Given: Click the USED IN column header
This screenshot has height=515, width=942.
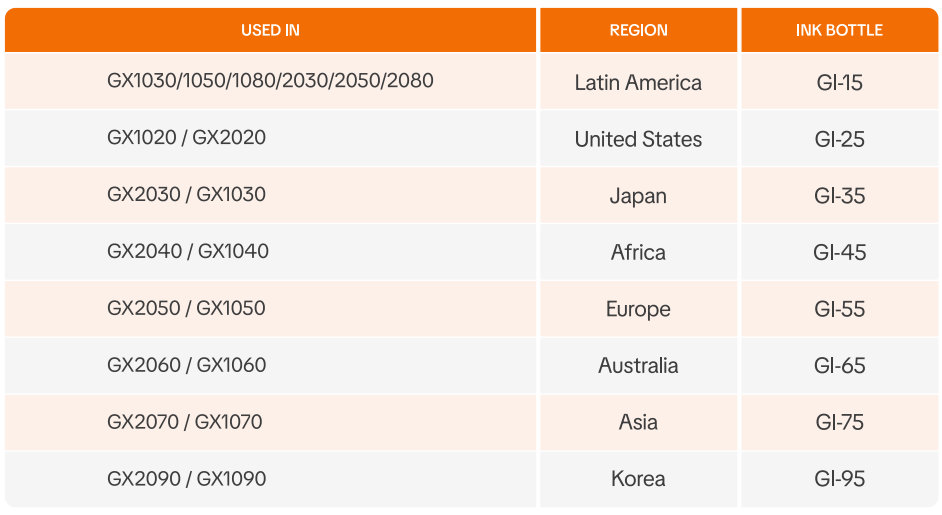Looking at the screenshot, I should point(270,30).
